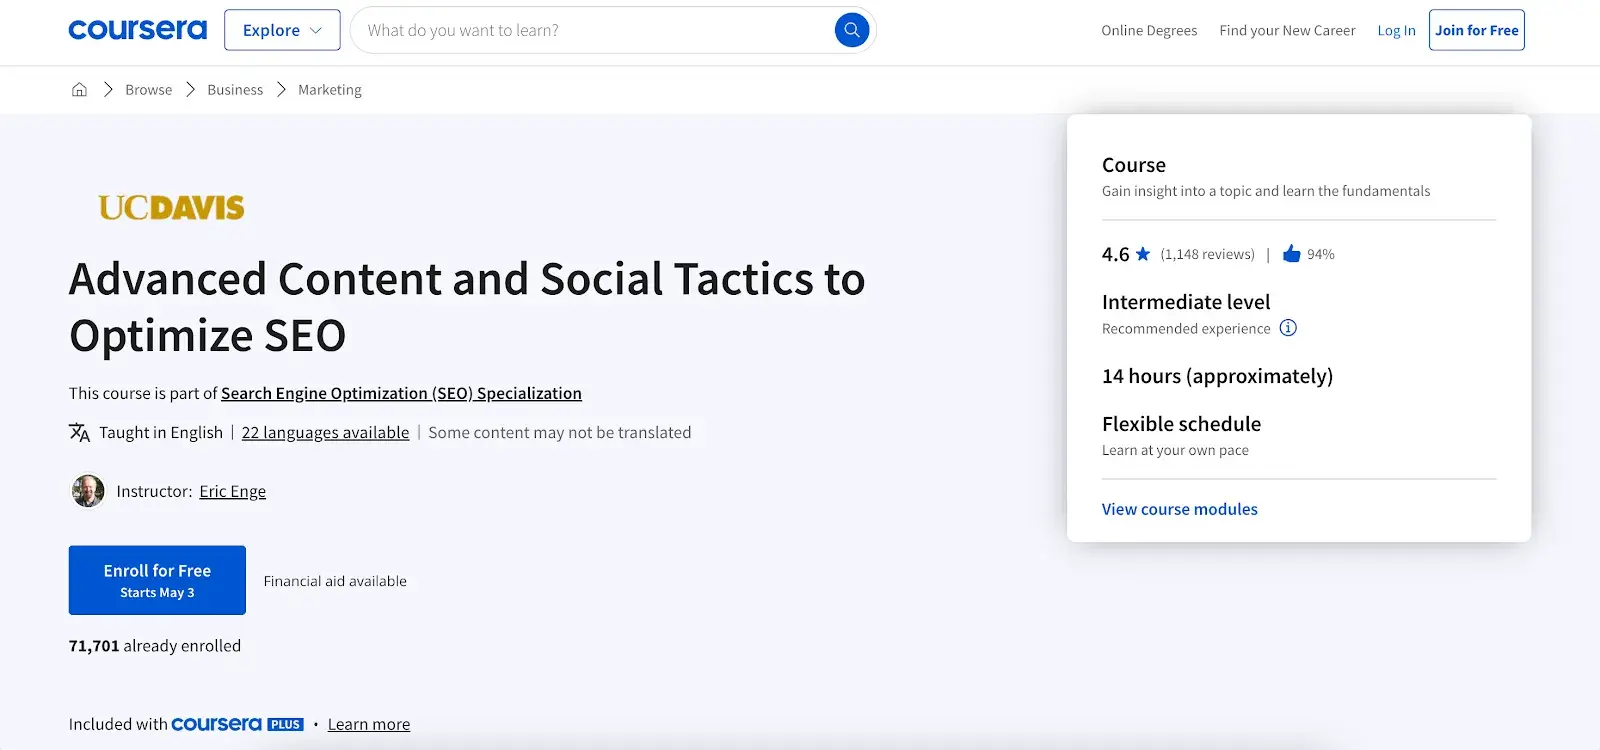Click the translation language icon
1600x750 pixels.
pos(79,432)
